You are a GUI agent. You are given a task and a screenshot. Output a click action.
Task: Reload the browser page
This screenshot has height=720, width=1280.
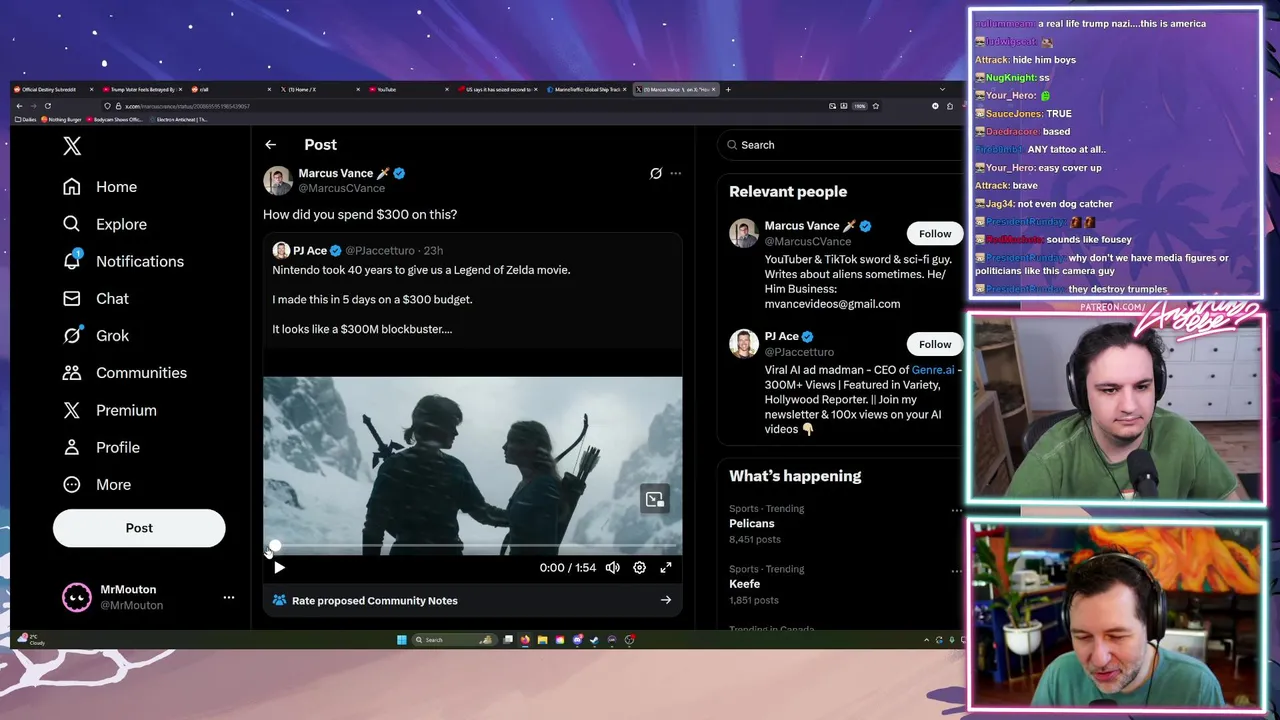47,106
